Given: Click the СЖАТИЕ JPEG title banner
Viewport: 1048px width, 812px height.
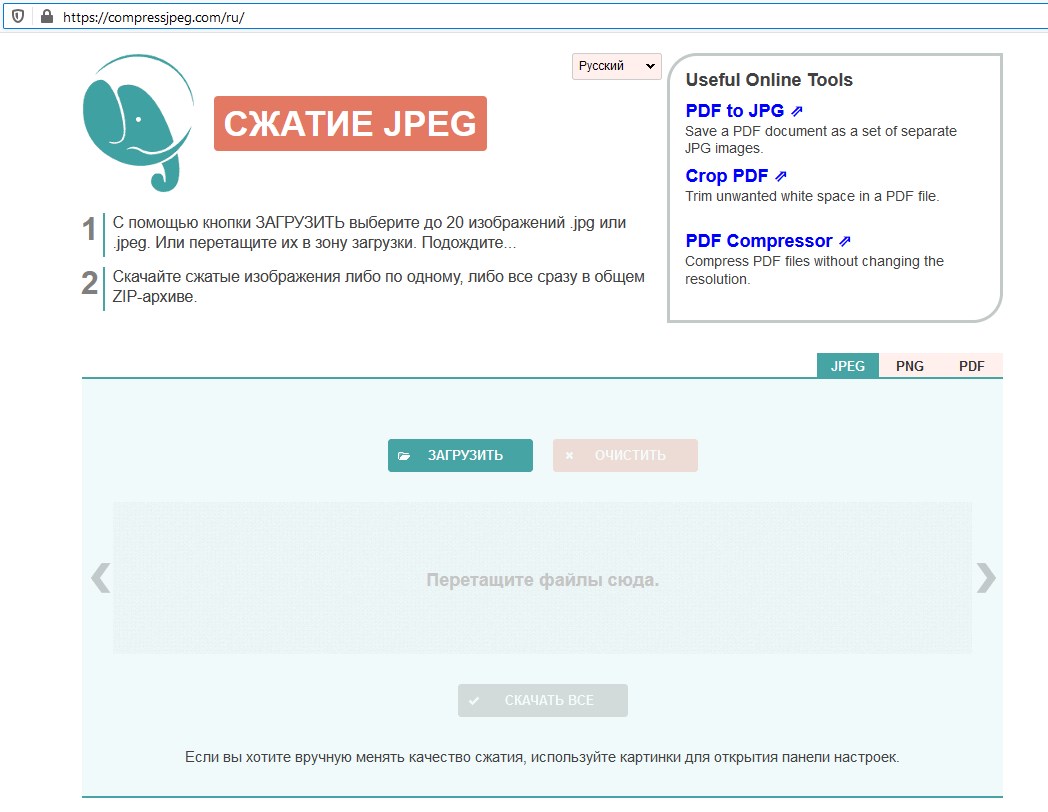Looking at the screenshot, I should click(350, 124).
